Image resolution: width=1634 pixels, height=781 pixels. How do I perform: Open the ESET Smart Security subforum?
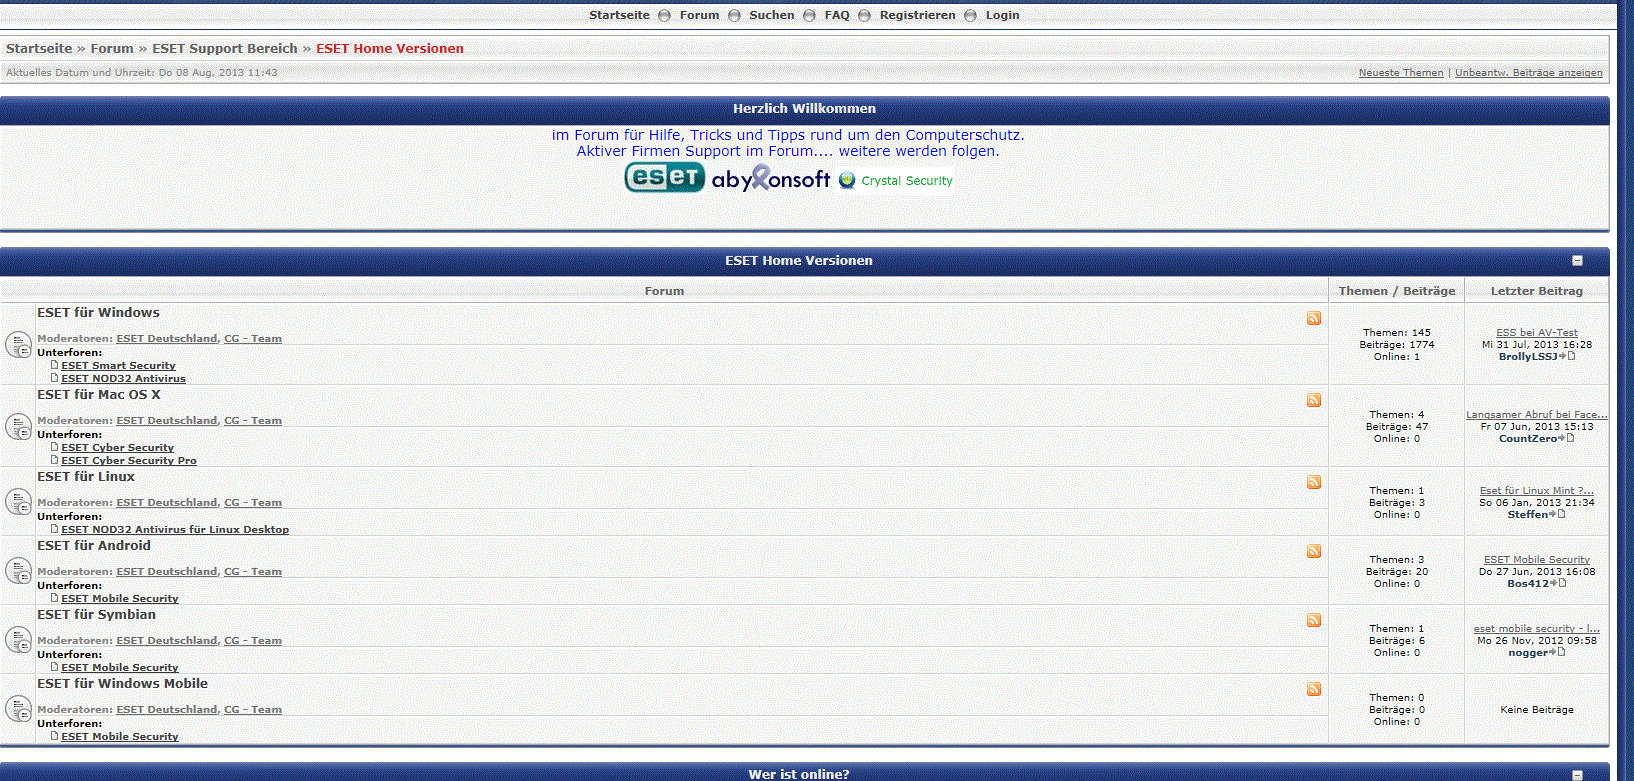click(x=118, y=366)
